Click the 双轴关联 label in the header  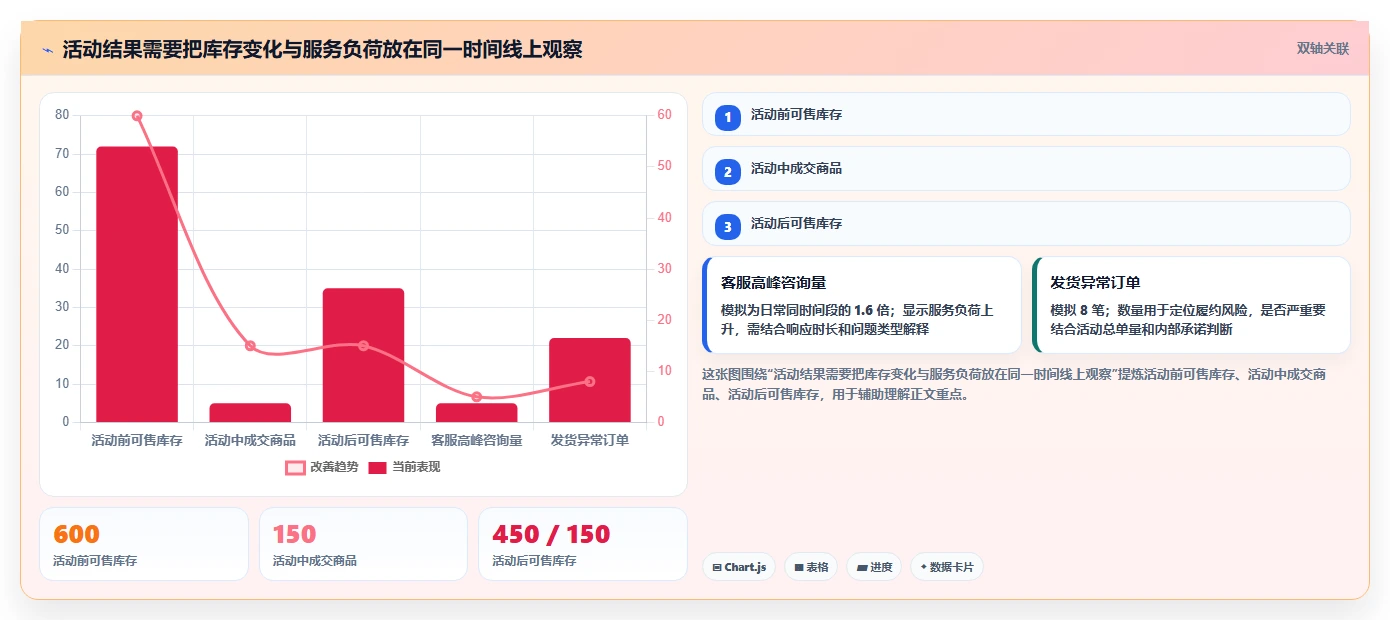1323,49
